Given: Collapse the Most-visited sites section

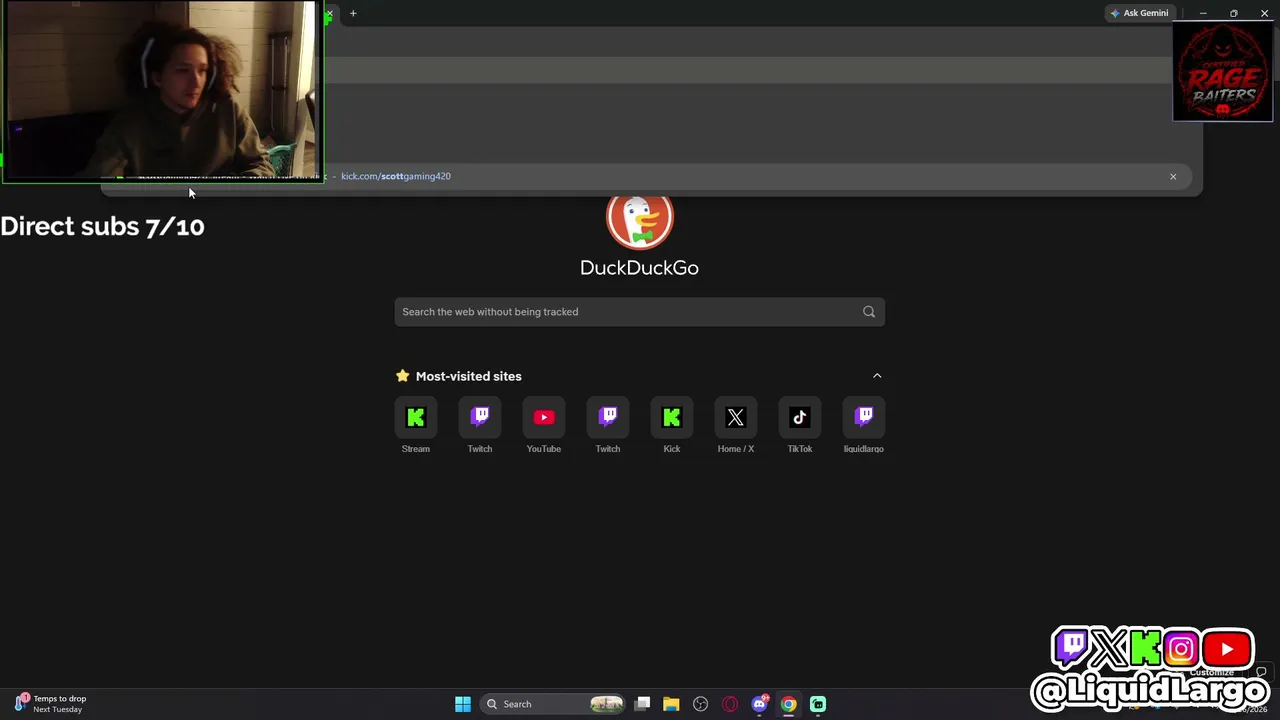Looking at the screenshot, I should (x=877, y=376).
